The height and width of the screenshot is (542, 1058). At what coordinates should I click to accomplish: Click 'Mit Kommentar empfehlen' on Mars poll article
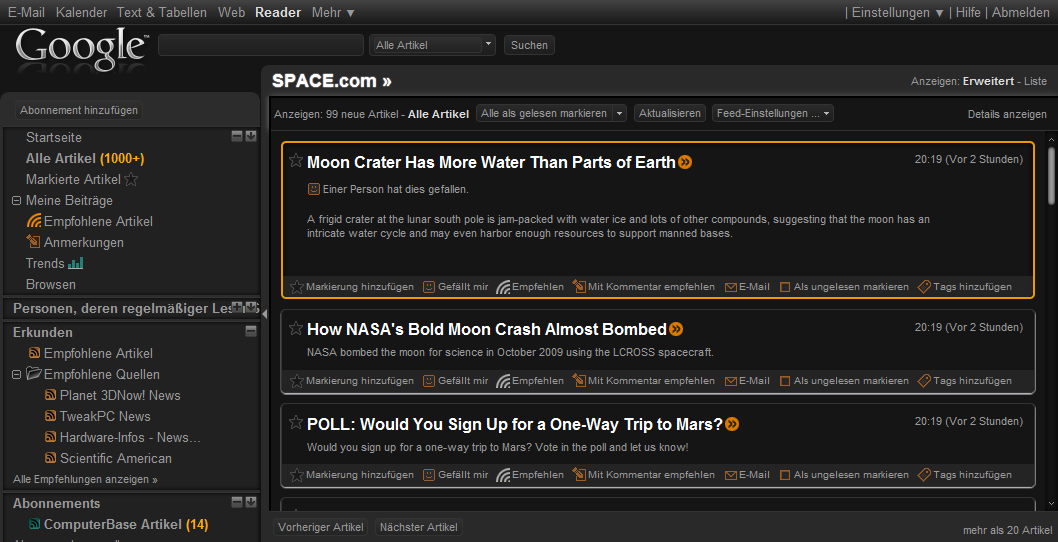pyautogui.click(x=643, y=475)
